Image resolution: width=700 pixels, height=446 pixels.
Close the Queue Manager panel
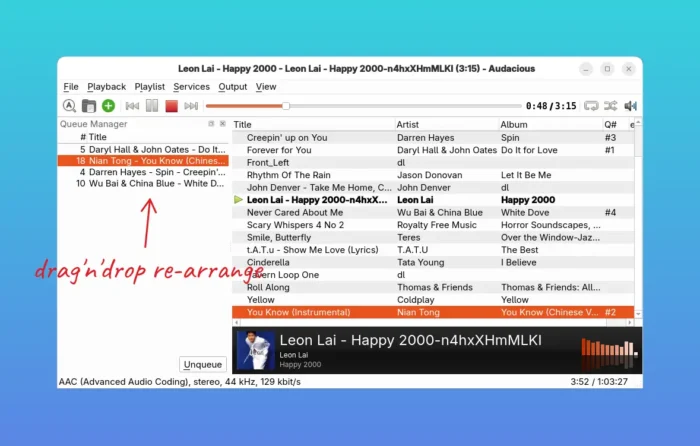pyautogui.click(x=223, y=124)
